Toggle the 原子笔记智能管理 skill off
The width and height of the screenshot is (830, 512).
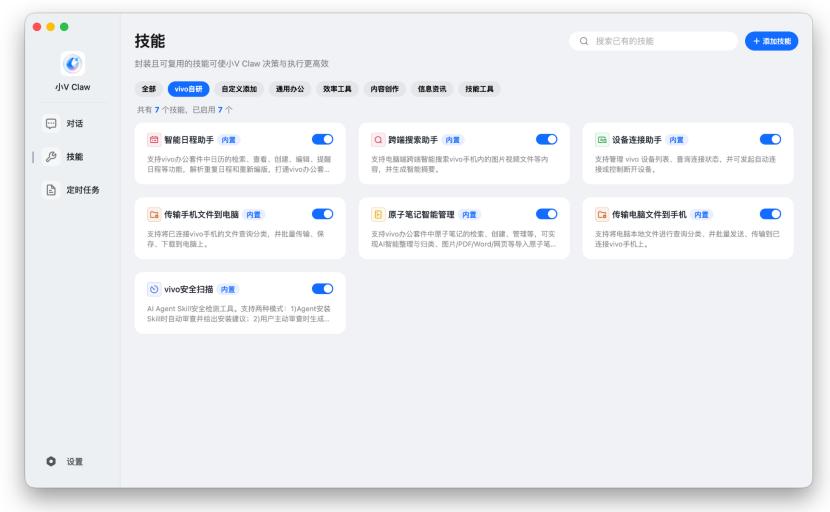click(546, 214)
